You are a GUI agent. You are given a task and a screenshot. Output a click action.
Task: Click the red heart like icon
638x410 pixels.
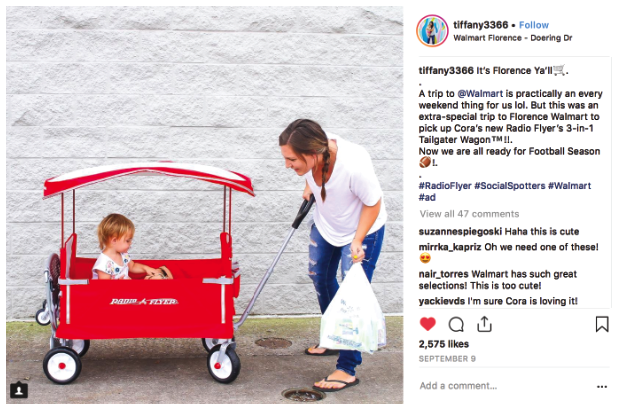coord(427,324)
